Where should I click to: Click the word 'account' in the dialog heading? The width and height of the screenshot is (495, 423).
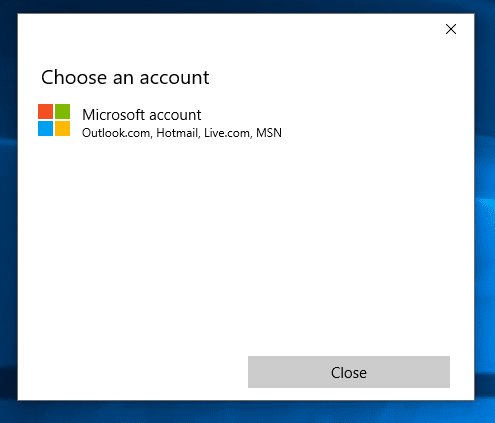(x=174, y=79)
